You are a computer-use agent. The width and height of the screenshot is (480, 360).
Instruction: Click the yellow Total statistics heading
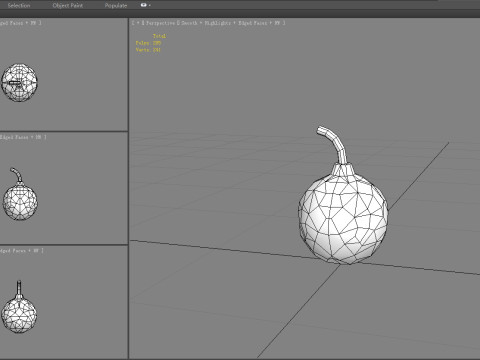point(159,36)
